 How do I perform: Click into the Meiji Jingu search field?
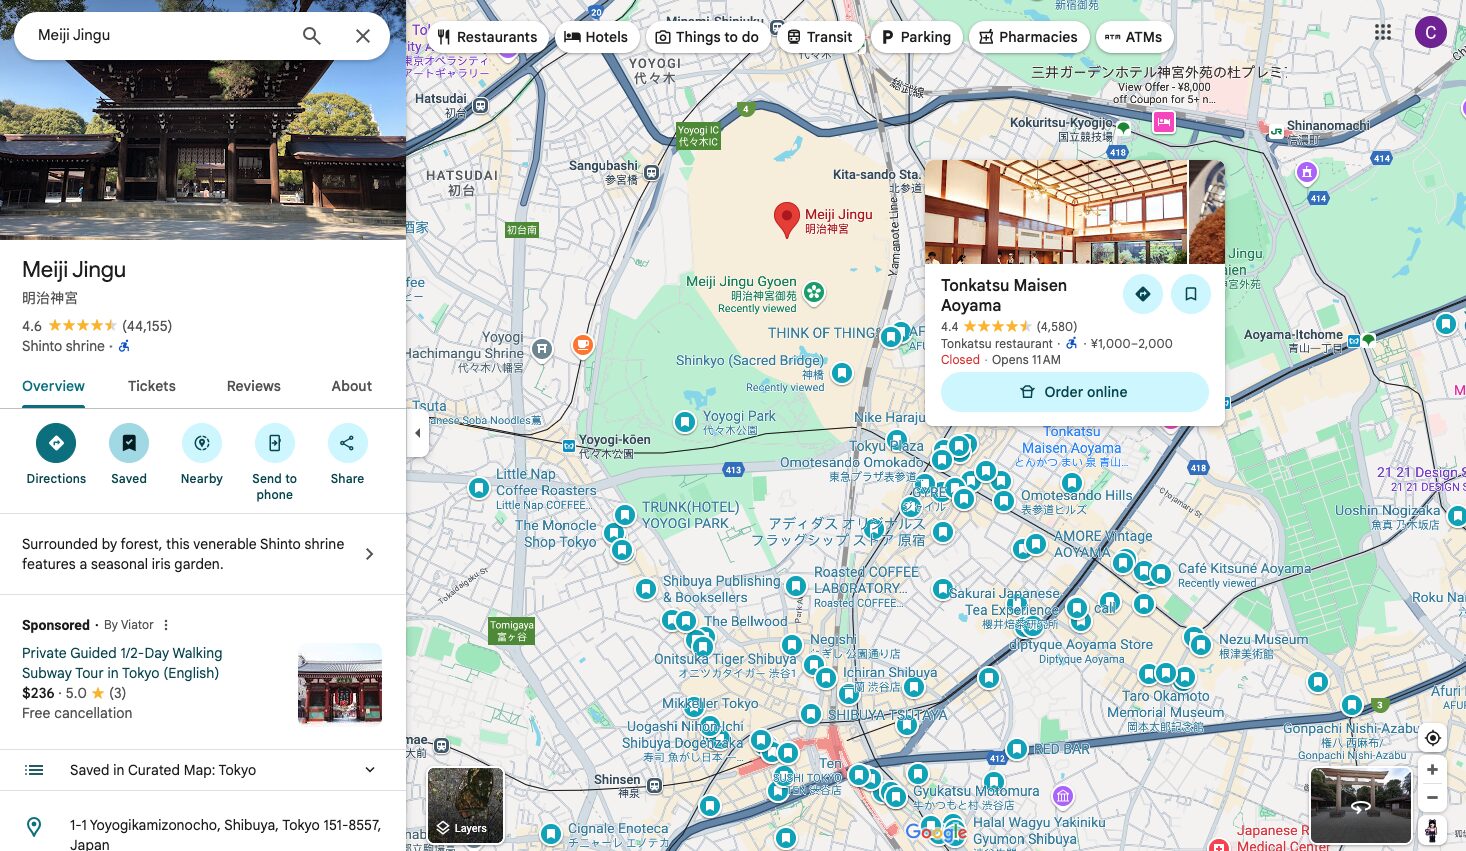[x=160, y=35]
